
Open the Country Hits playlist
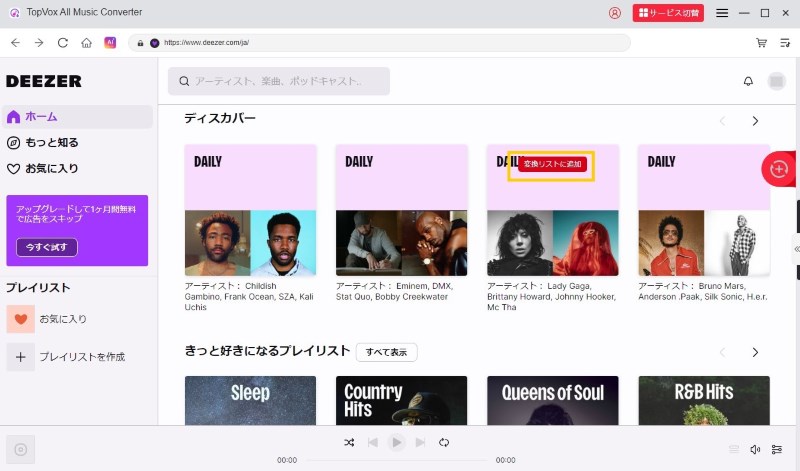point(401,401)
